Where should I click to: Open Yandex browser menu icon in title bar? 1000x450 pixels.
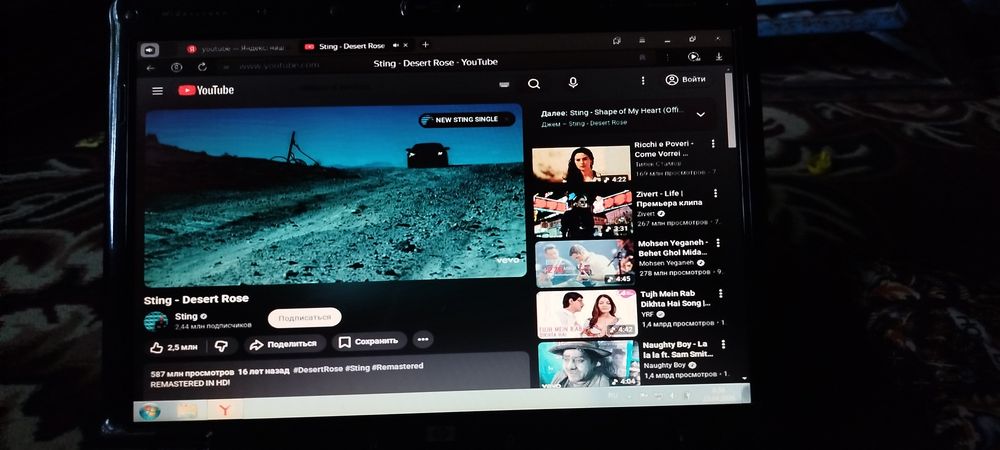tap(643, 40)
